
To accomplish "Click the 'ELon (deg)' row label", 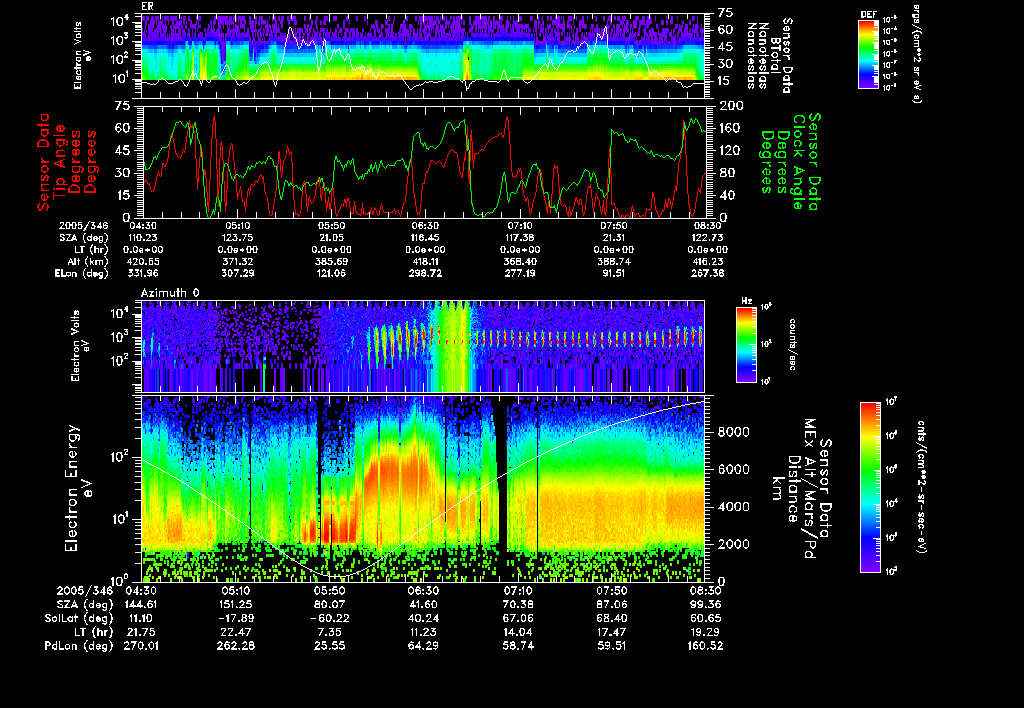I will coord(82,274).
